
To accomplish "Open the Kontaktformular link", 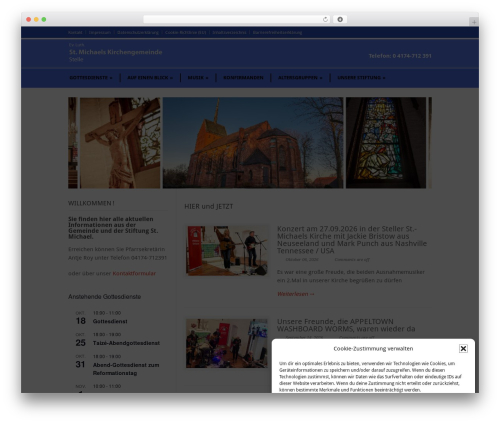I will point(134,273).
